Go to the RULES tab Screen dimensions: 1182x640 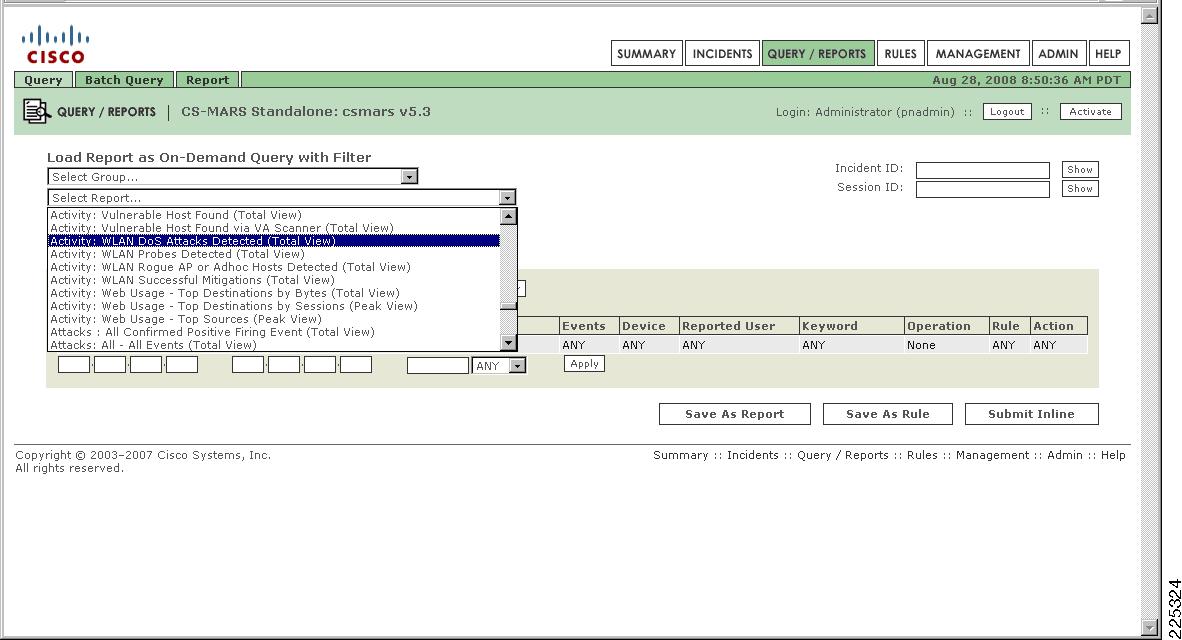(x=900, y=54)
